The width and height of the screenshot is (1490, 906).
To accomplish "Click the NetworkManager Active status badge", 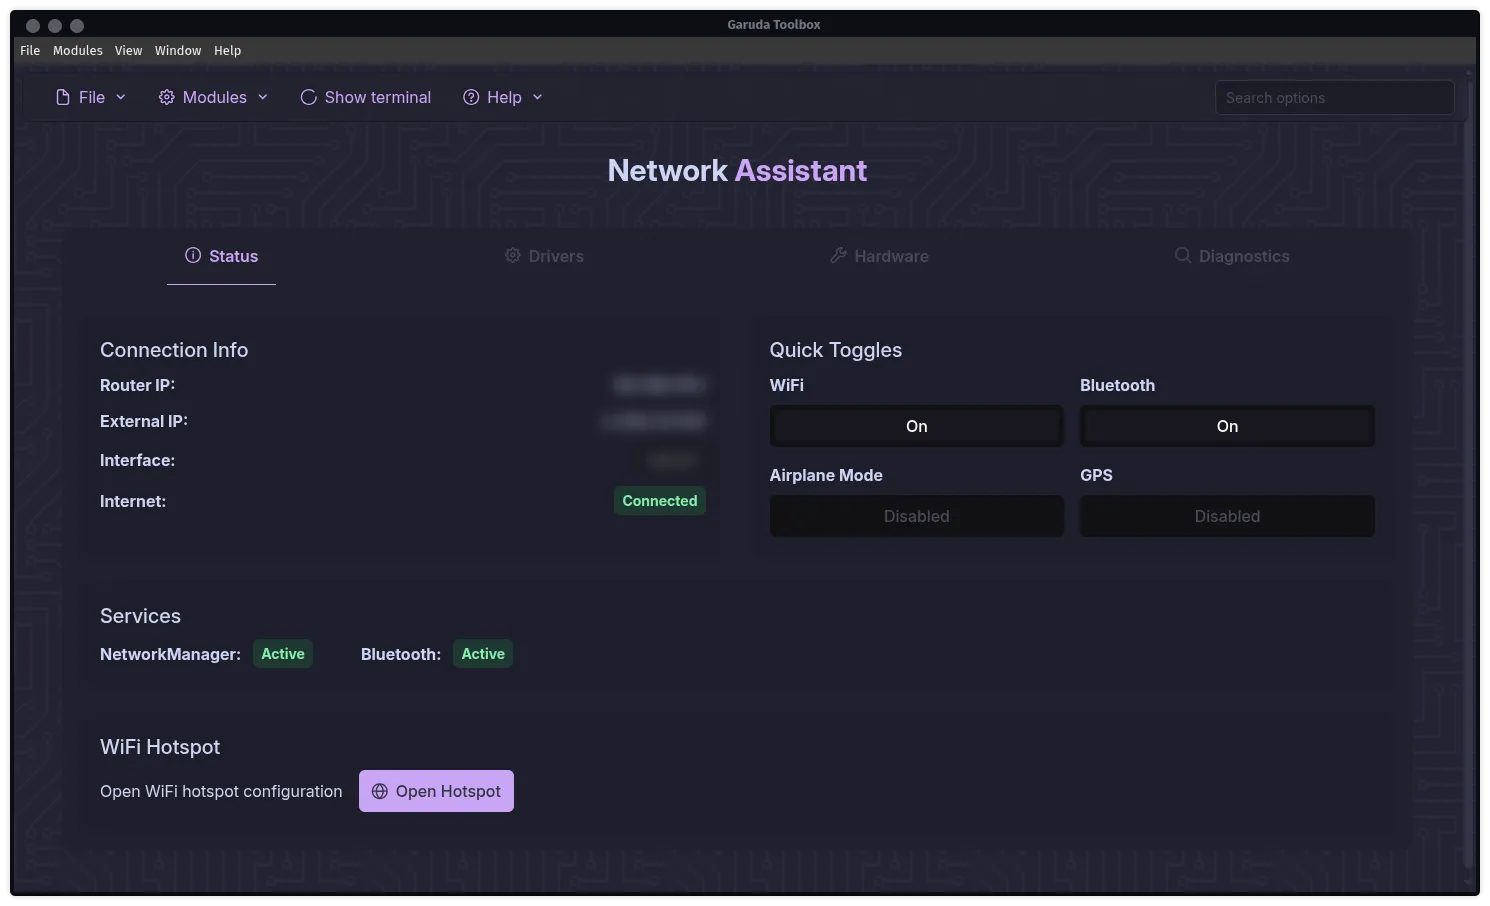I will (x=283, y=654).
